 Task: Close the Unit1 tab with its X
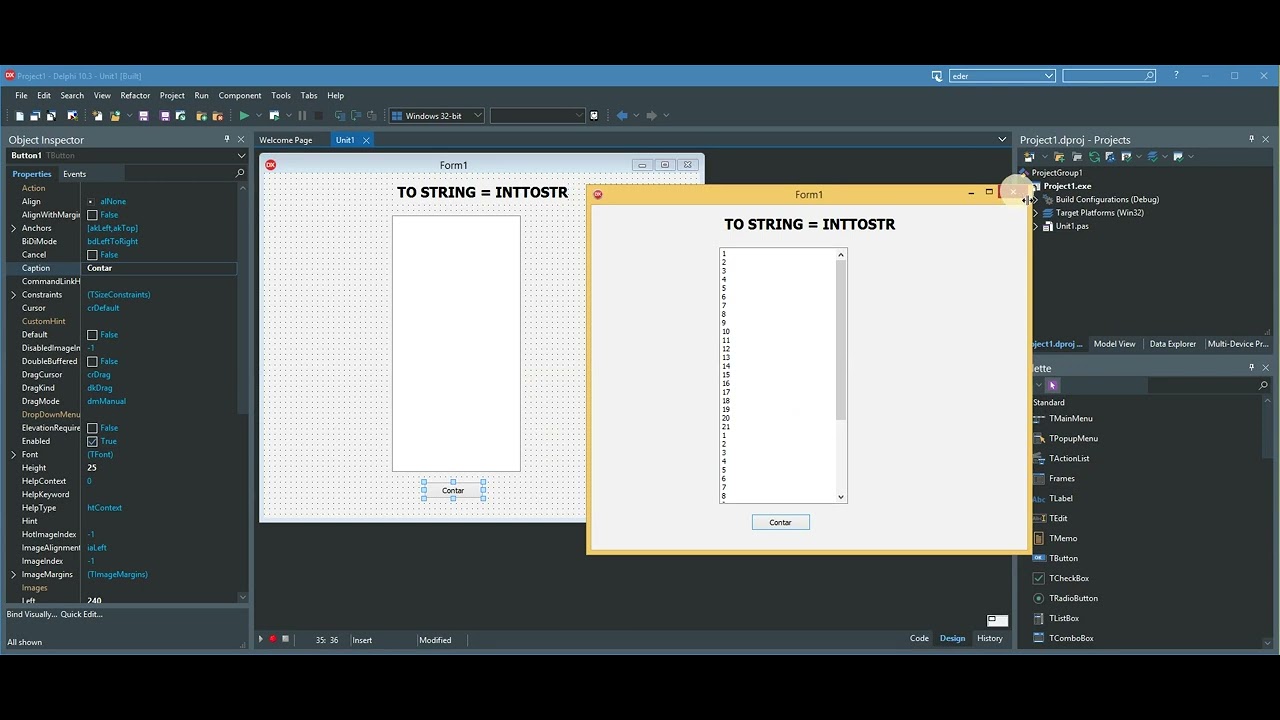coord(366,140)
